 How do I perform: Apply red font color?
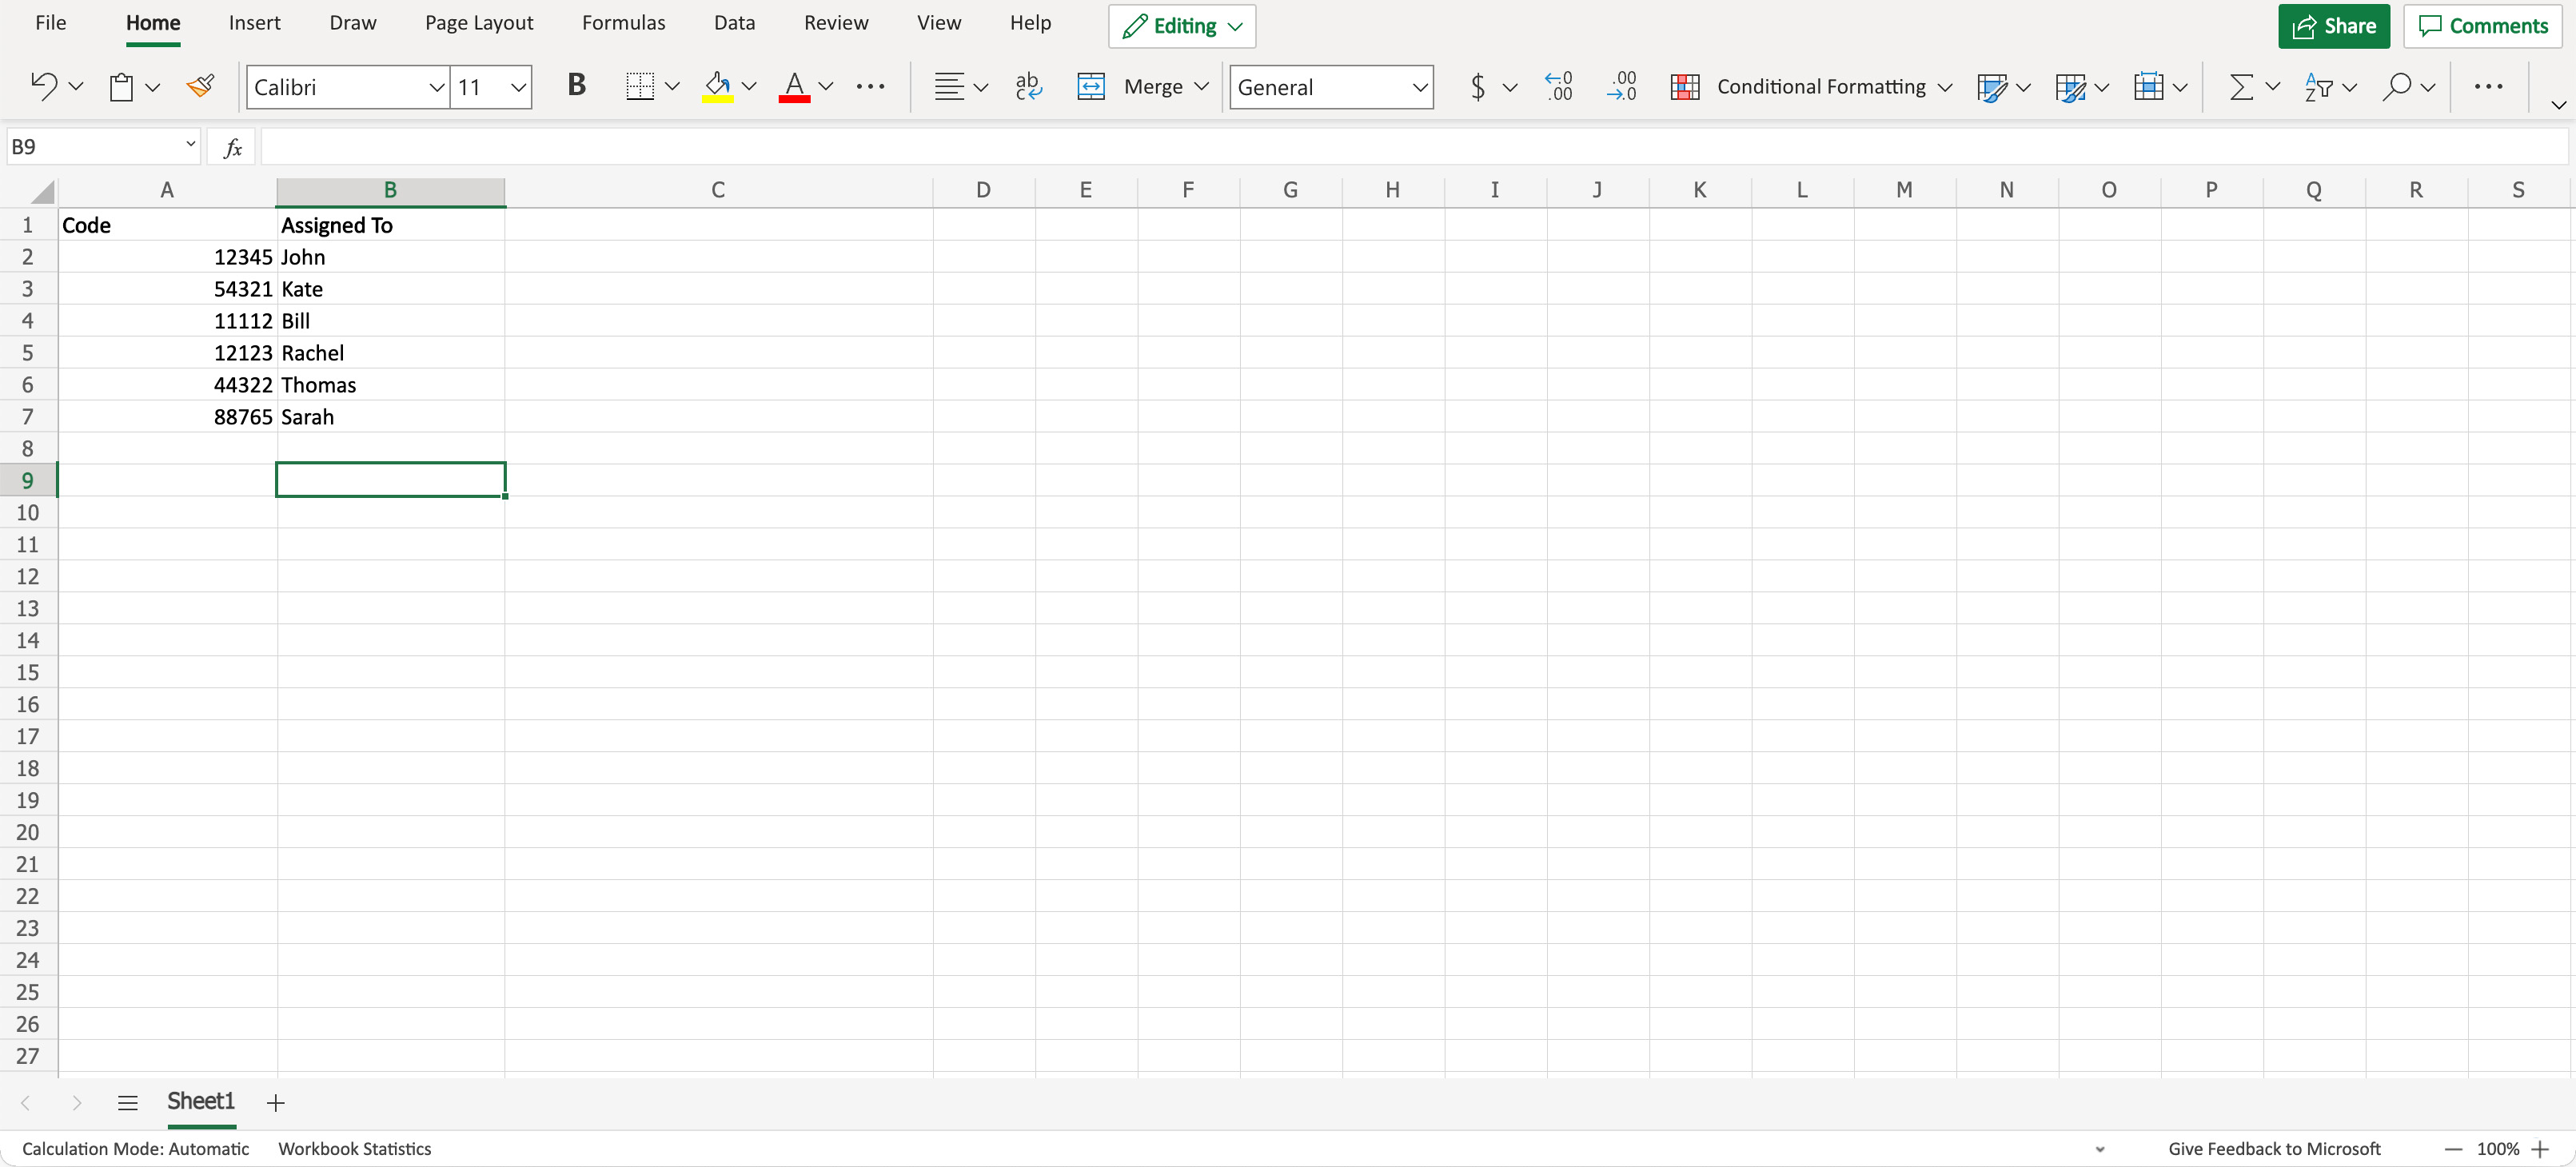pos(794,86)
